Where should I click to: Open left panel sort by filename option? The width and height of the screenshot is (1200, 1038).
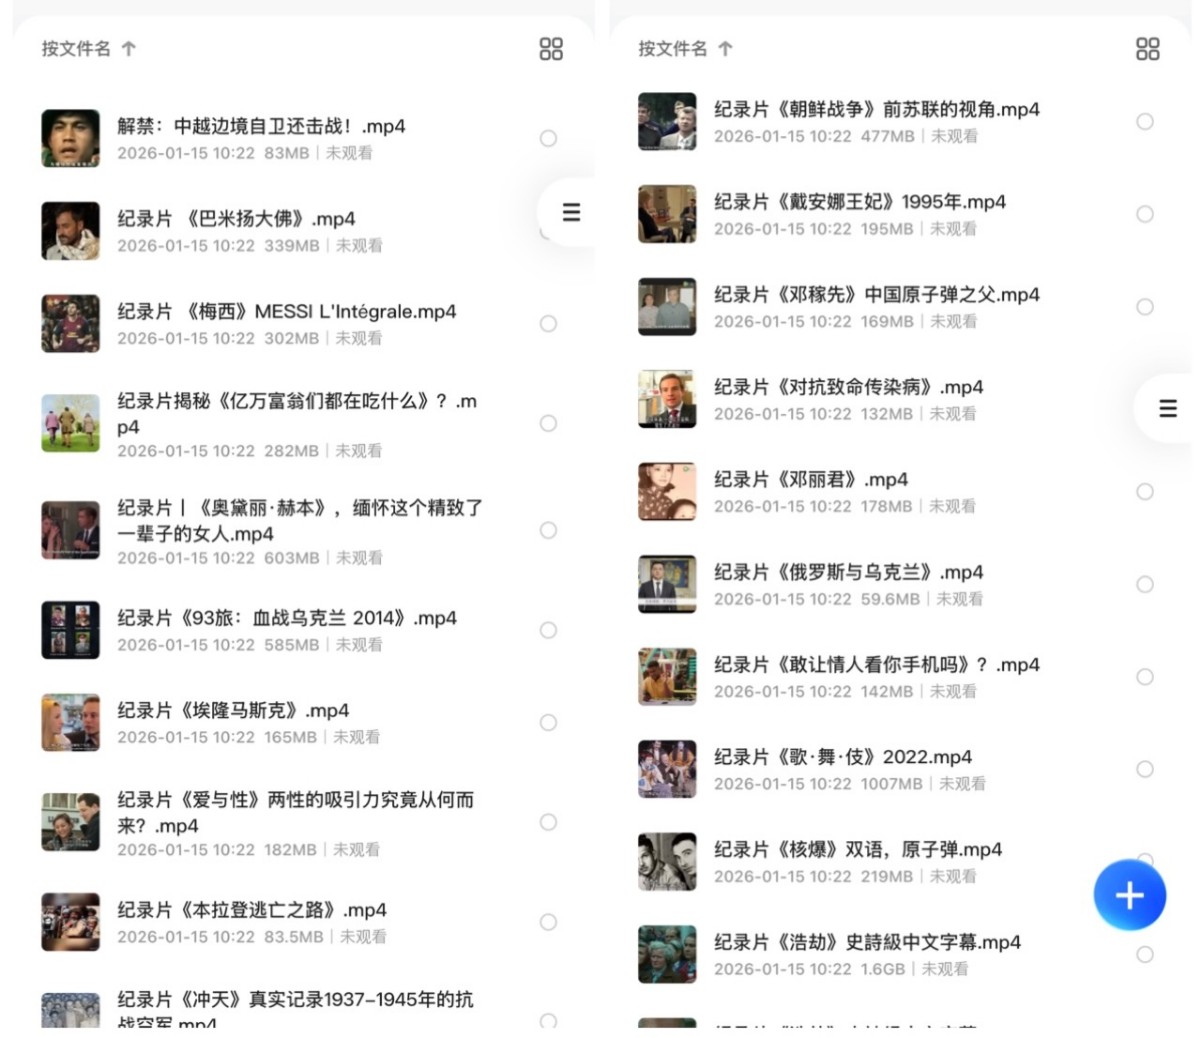click(x=76, y=48)
